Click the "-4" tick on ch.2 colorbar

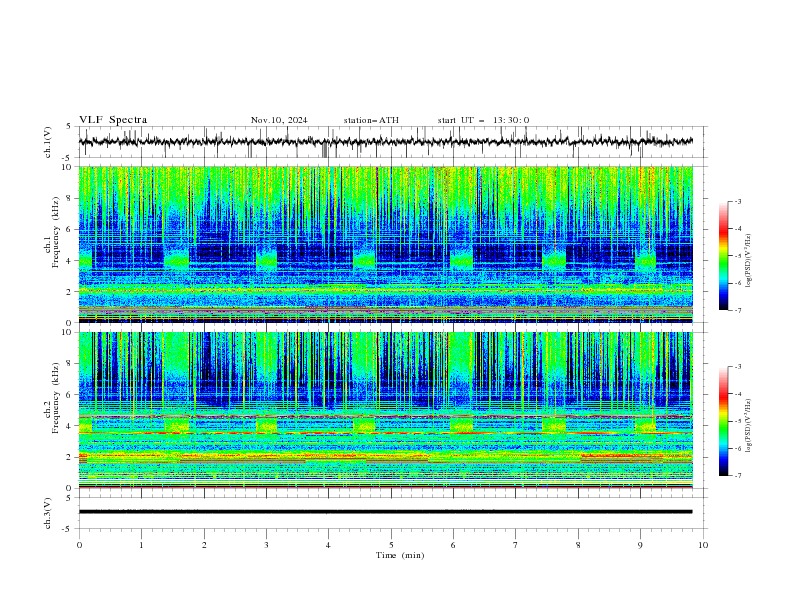coord(738,394)
